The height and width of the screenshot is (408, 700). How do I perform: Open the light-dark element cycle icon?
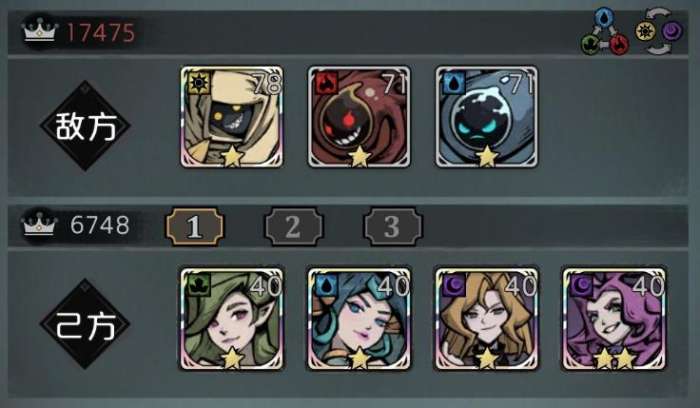[x=659, y=31]
